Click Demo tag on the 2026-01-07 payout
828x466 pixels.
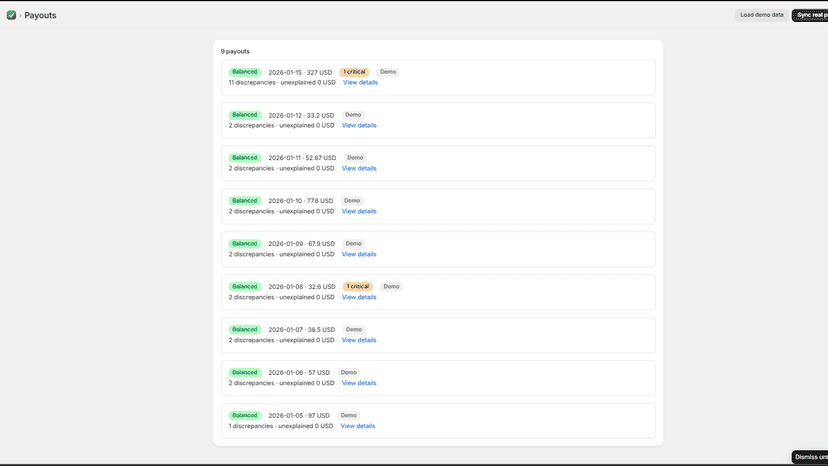coord(354,329)
